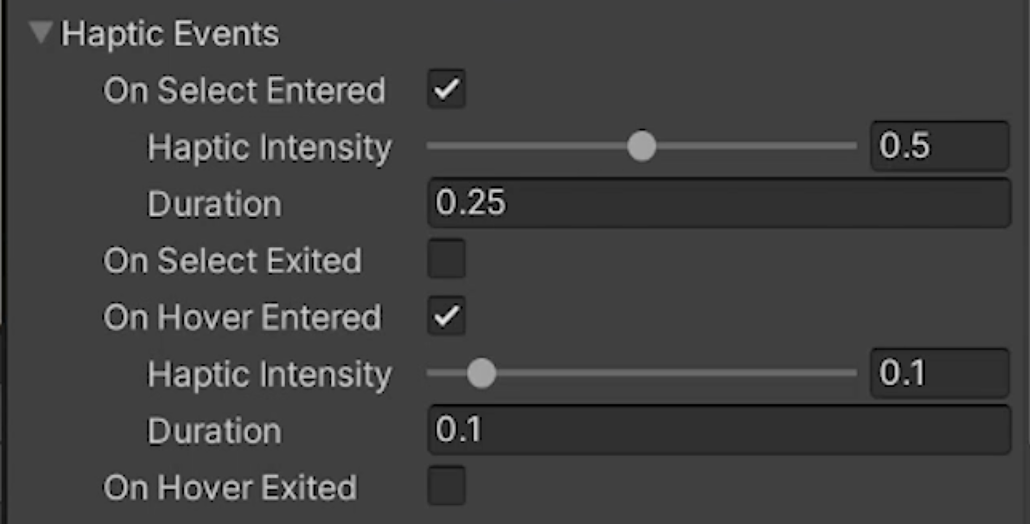Click the On Hover Exited label
The image size is (1030, 524).
point(230,488)
